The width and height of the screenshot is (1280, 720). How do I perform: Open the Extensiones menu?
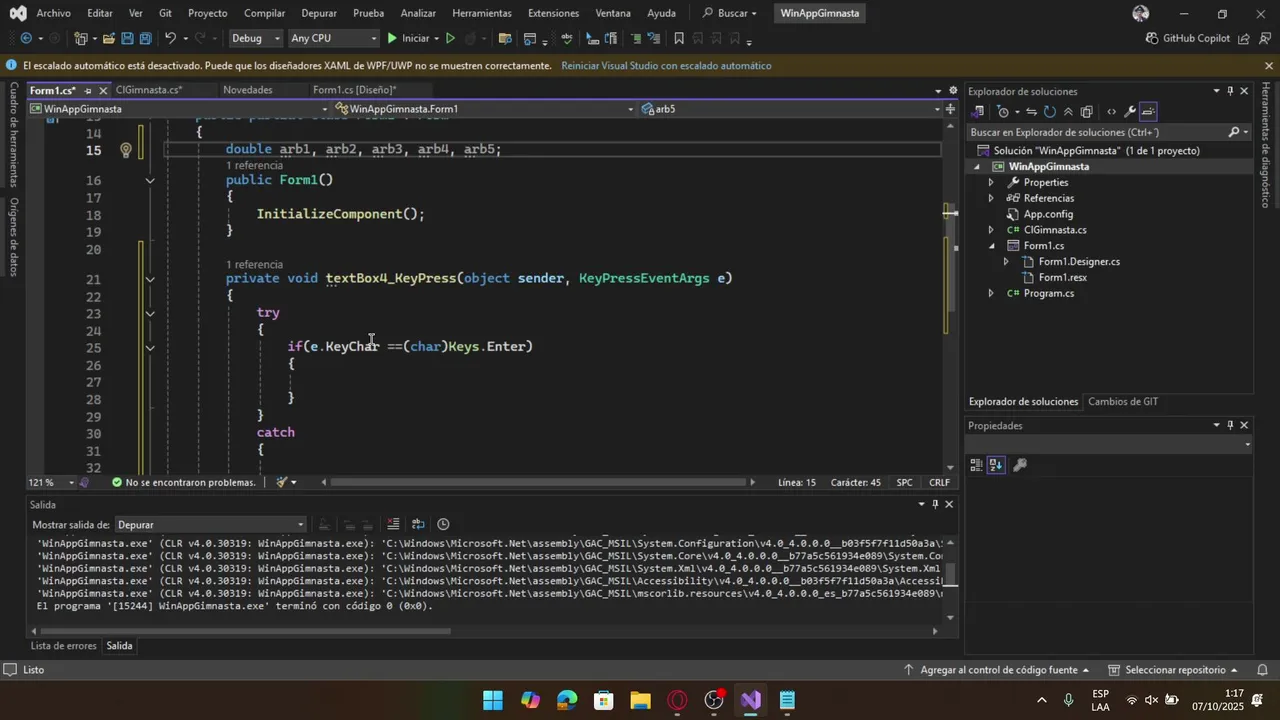click(x=553, y=13)
